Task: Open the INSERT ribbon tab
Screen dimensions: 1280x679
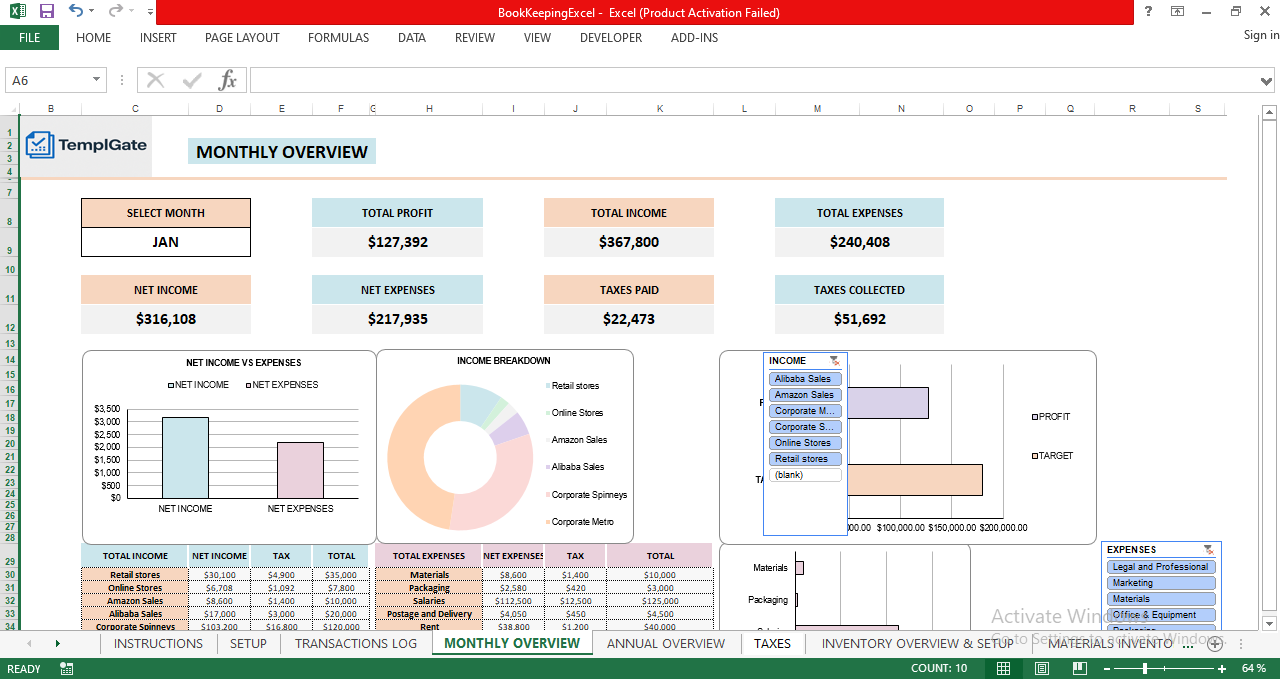Action: pyautogui.click(x=158, y=38)
